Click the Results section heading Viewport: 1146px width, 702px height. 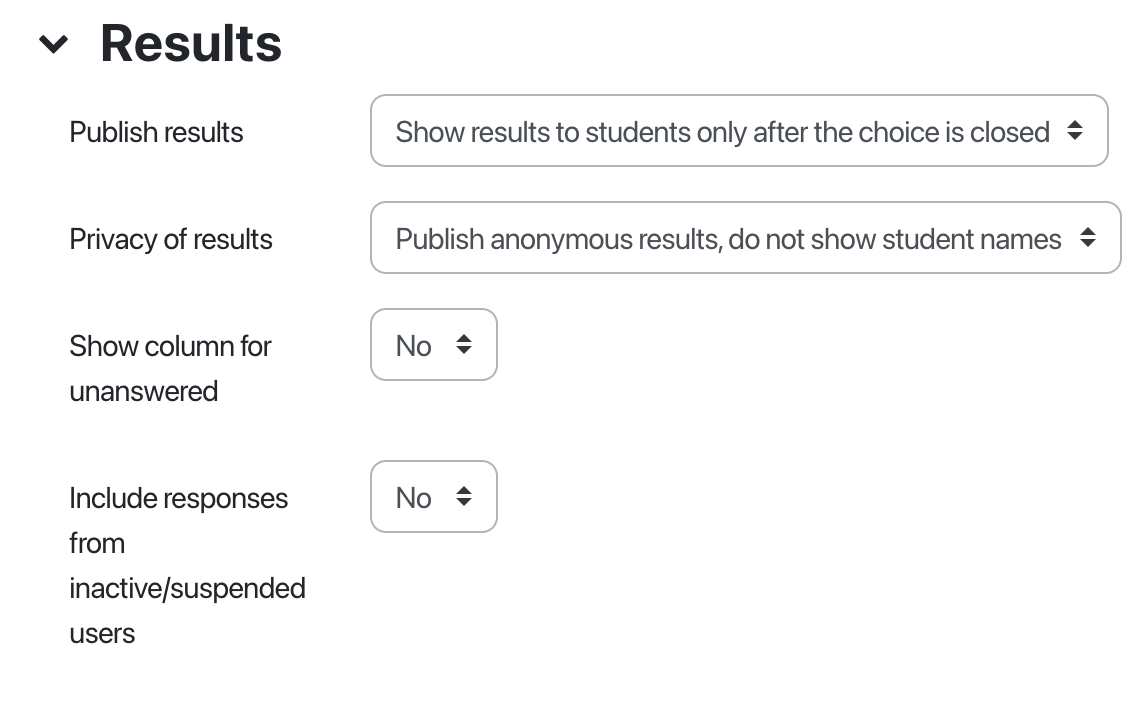(x=191, y=44)
